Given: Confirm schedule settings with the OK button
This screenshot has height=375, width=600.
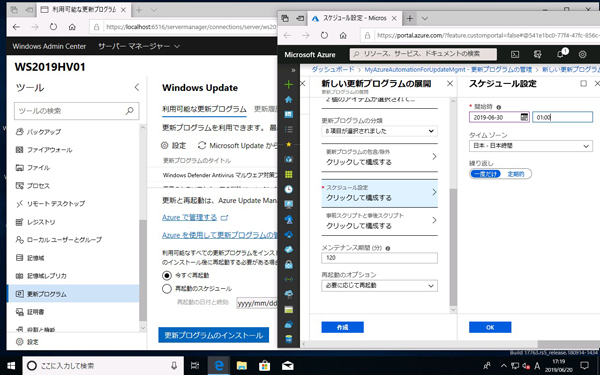Looking at the screenshot, I should click(490, 327).
